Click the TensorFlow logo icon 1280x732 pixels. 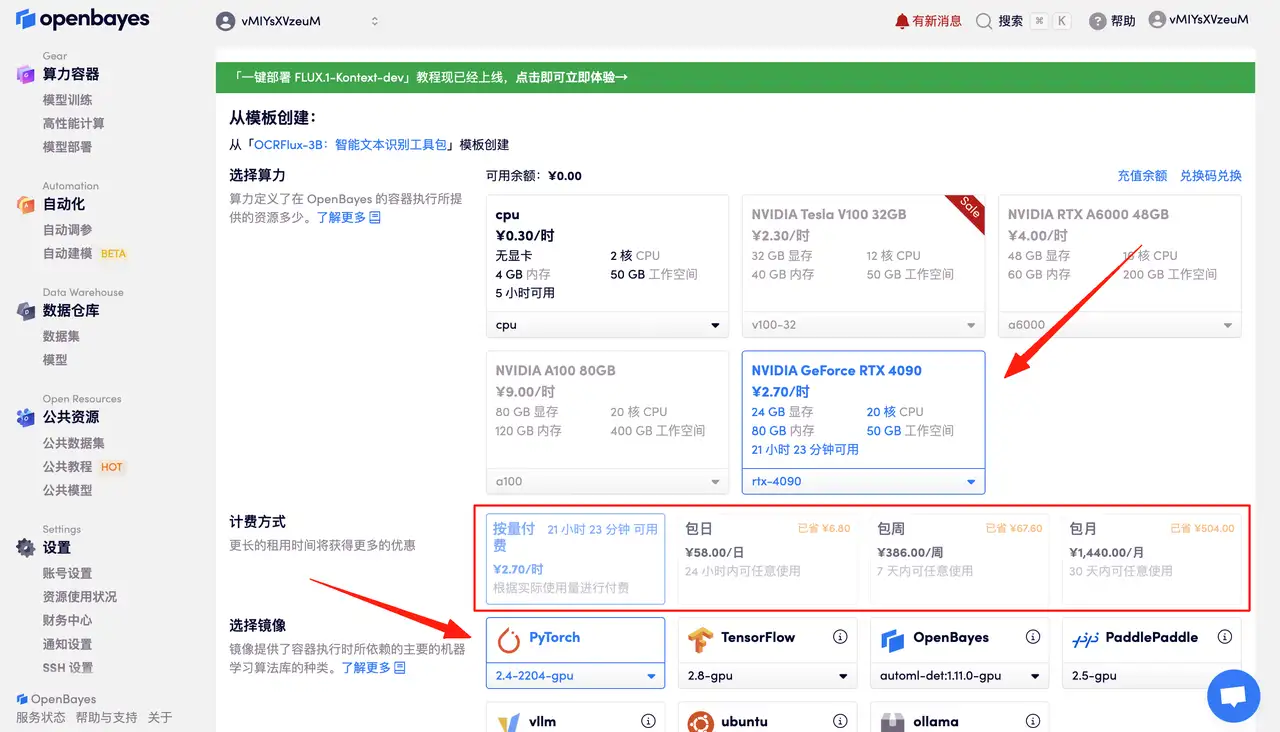pyautogui.click(x=700, y=638)
